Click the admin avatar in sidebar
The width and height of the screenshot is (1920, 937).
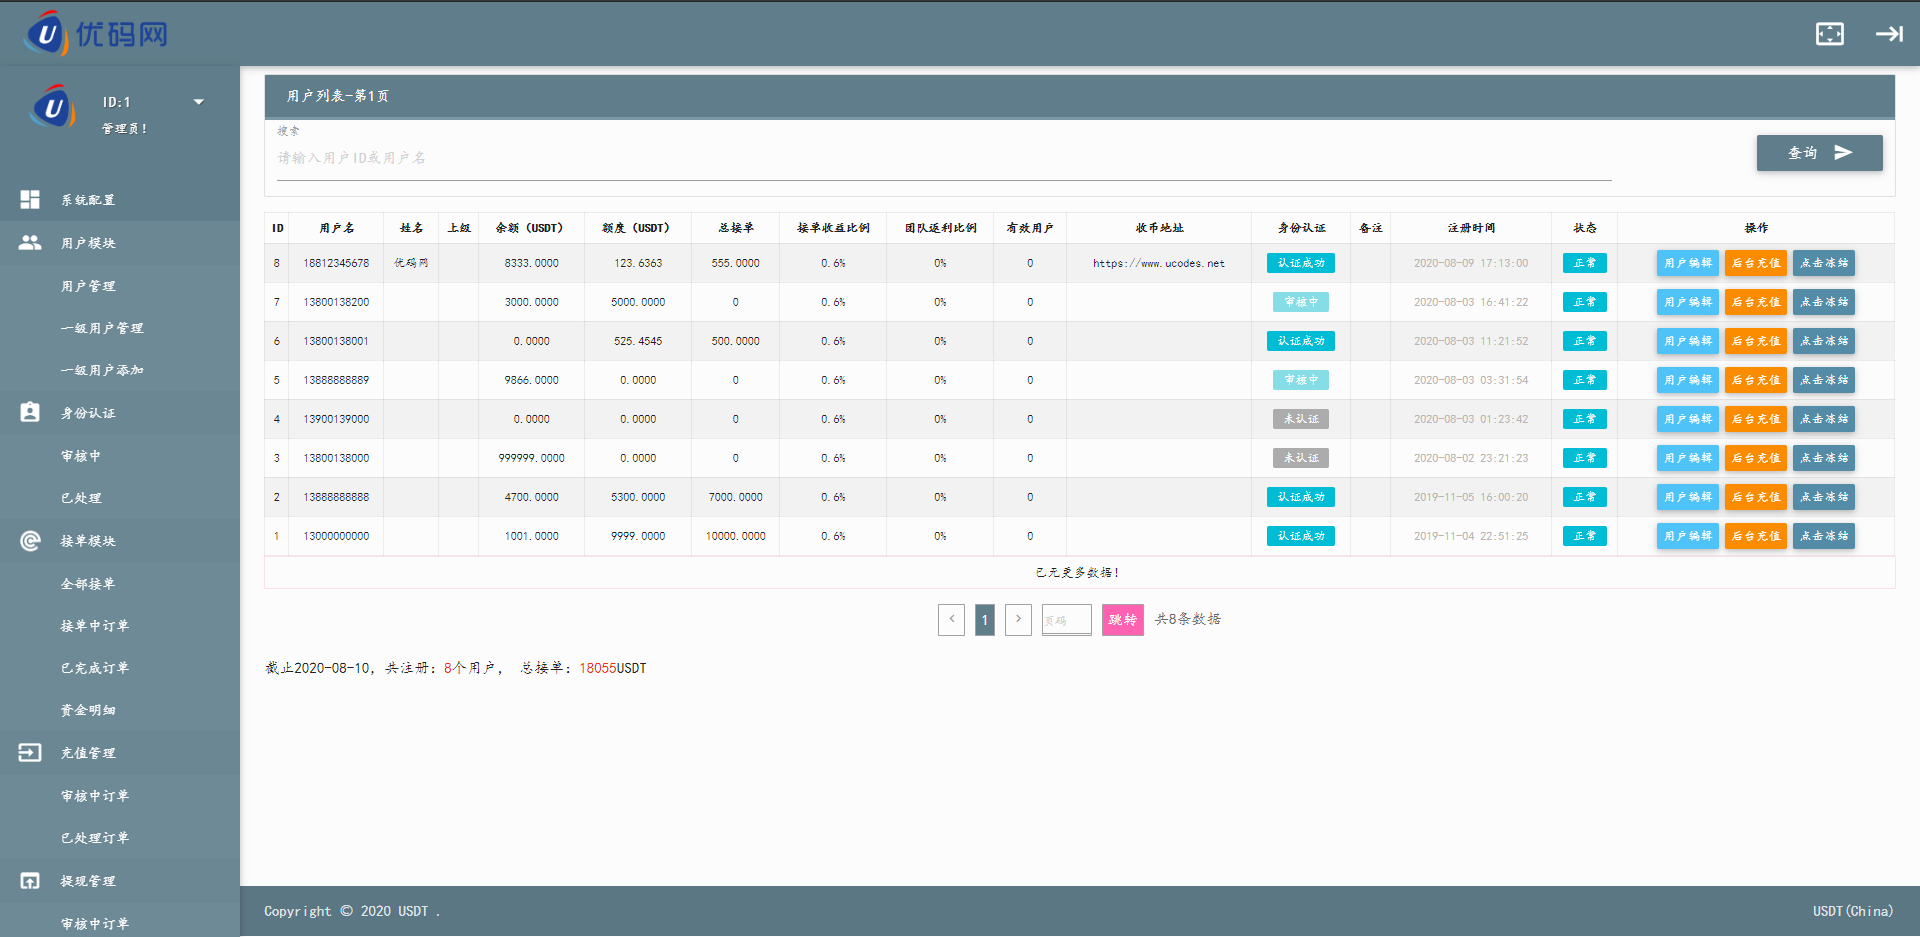(x=53, y=107)
